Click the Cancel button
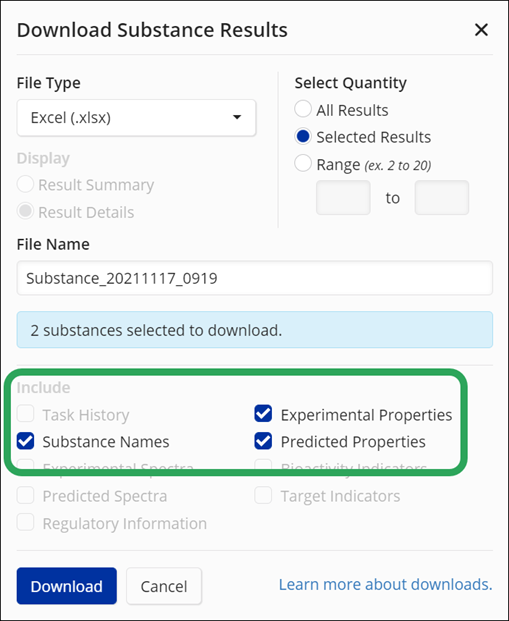 tap(164, 586)
